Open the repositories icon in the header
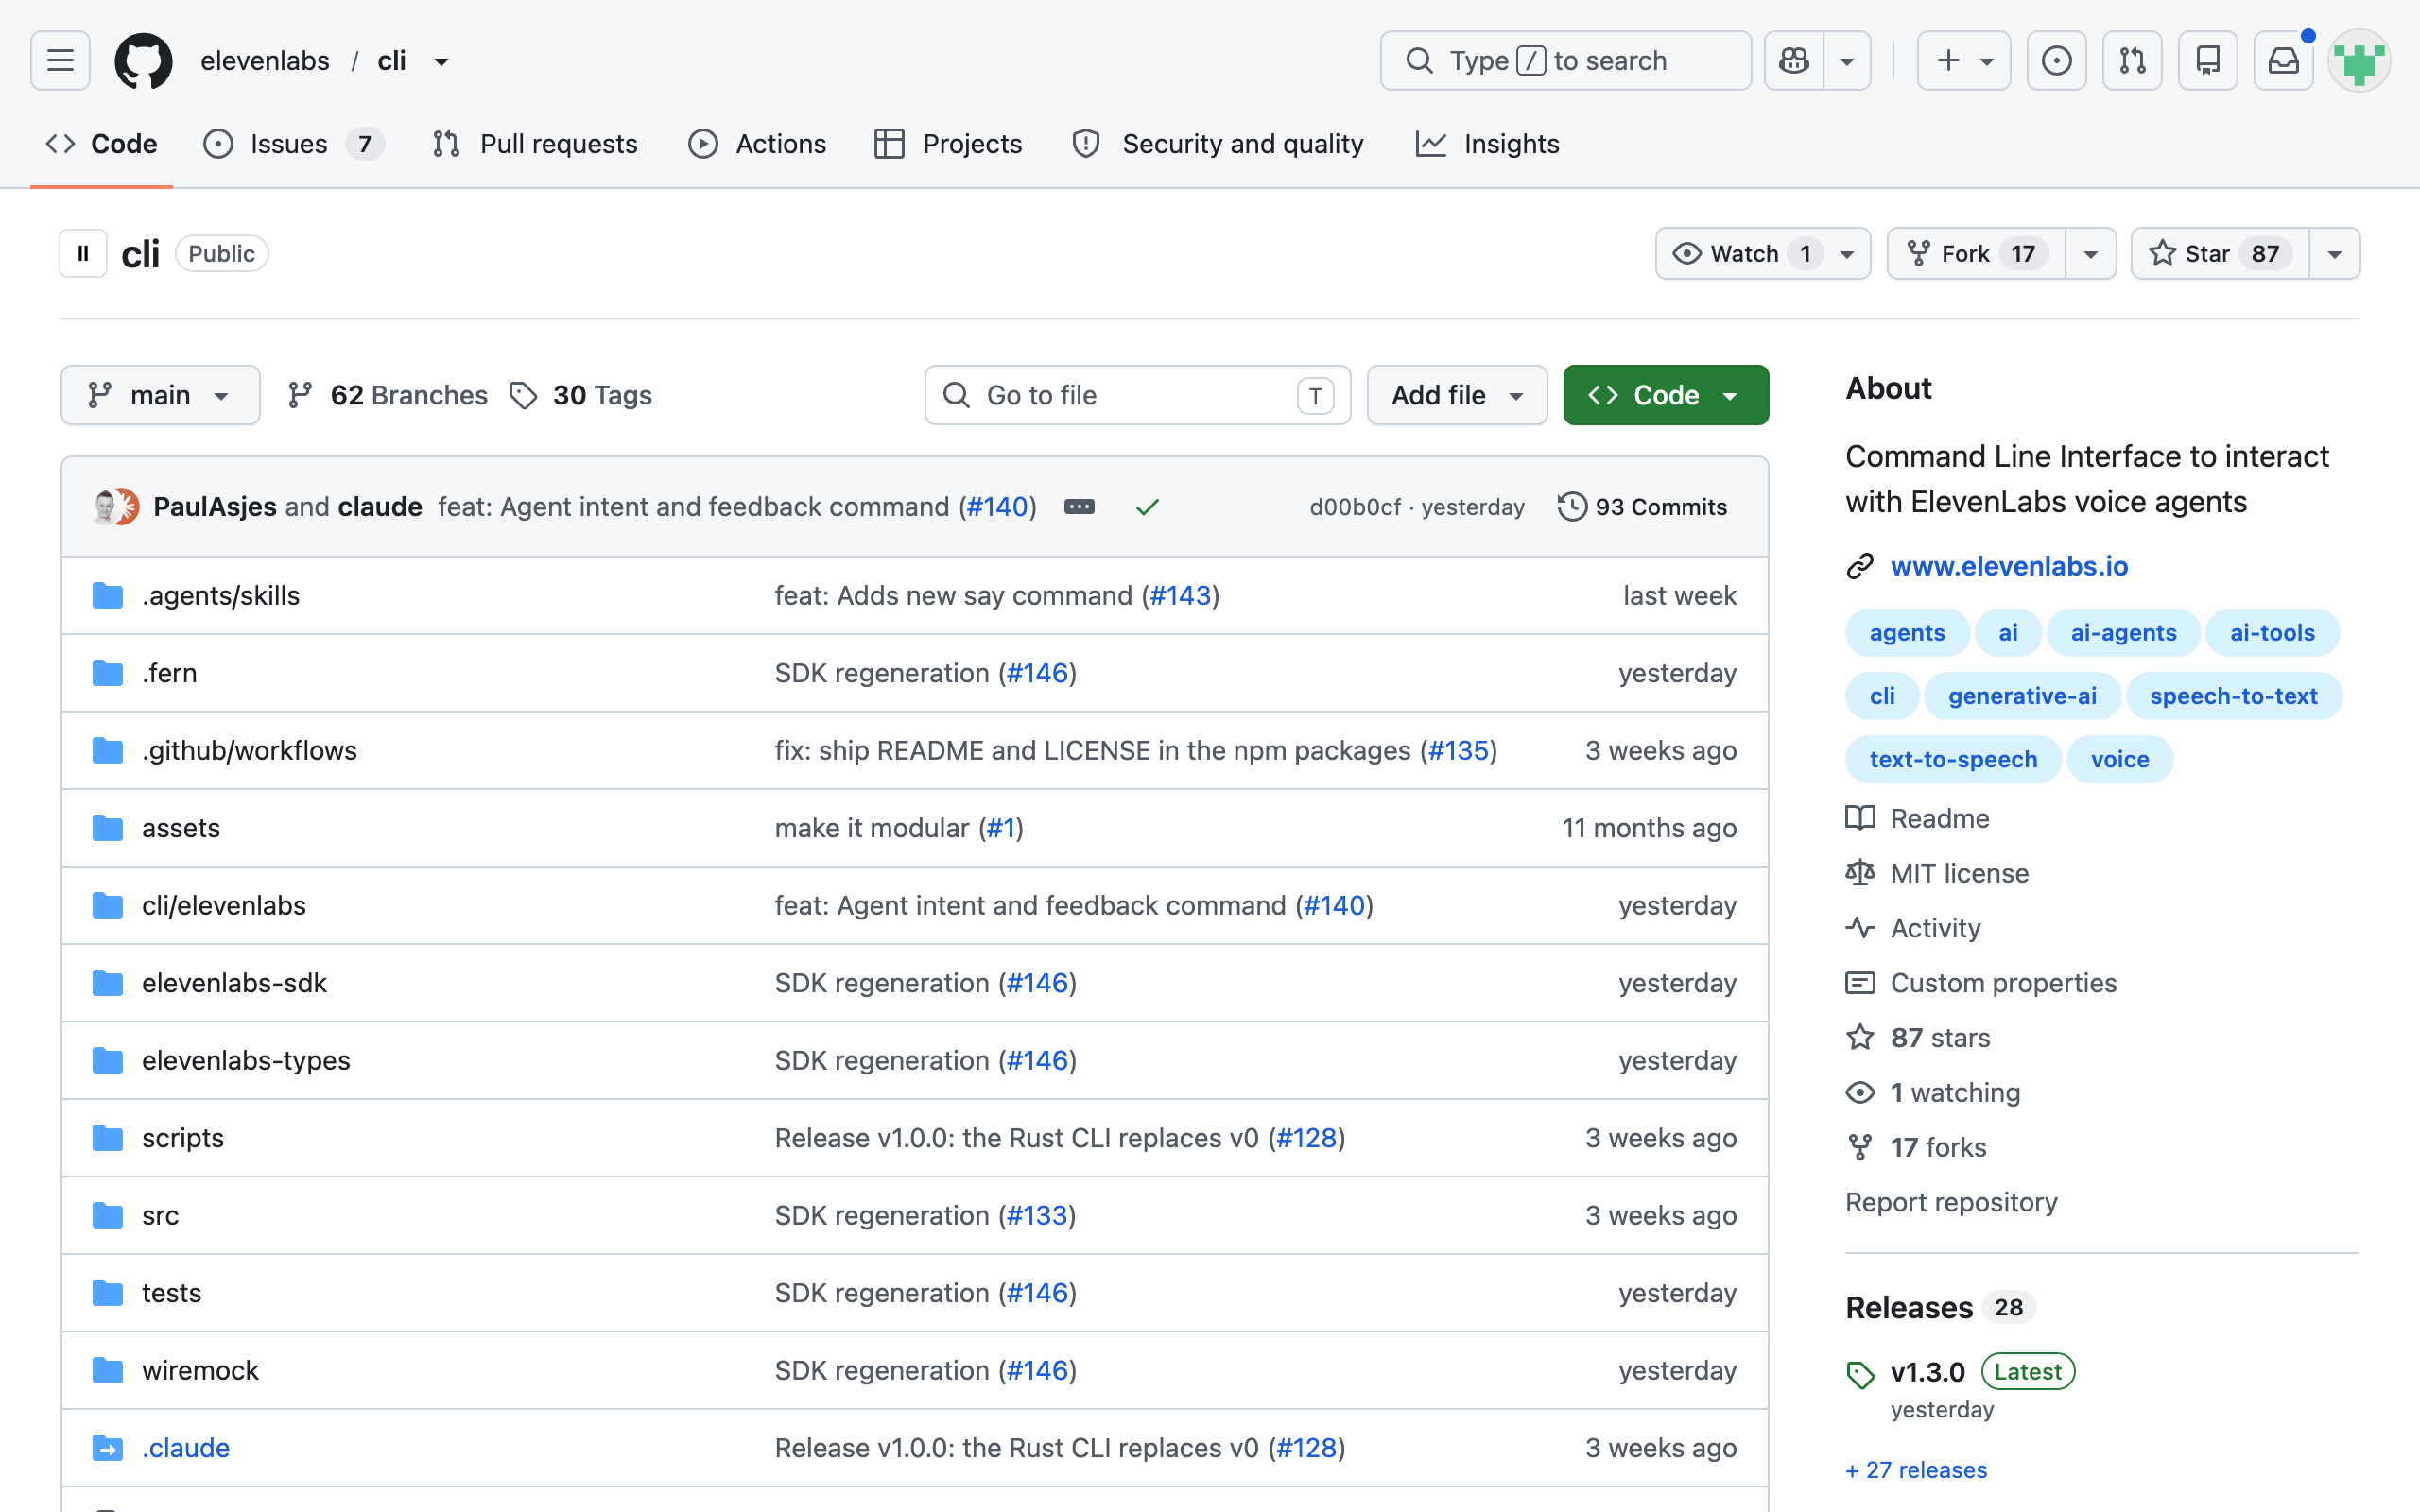The height and width of the screenshot is (1512, 2420). [2208, 61]
